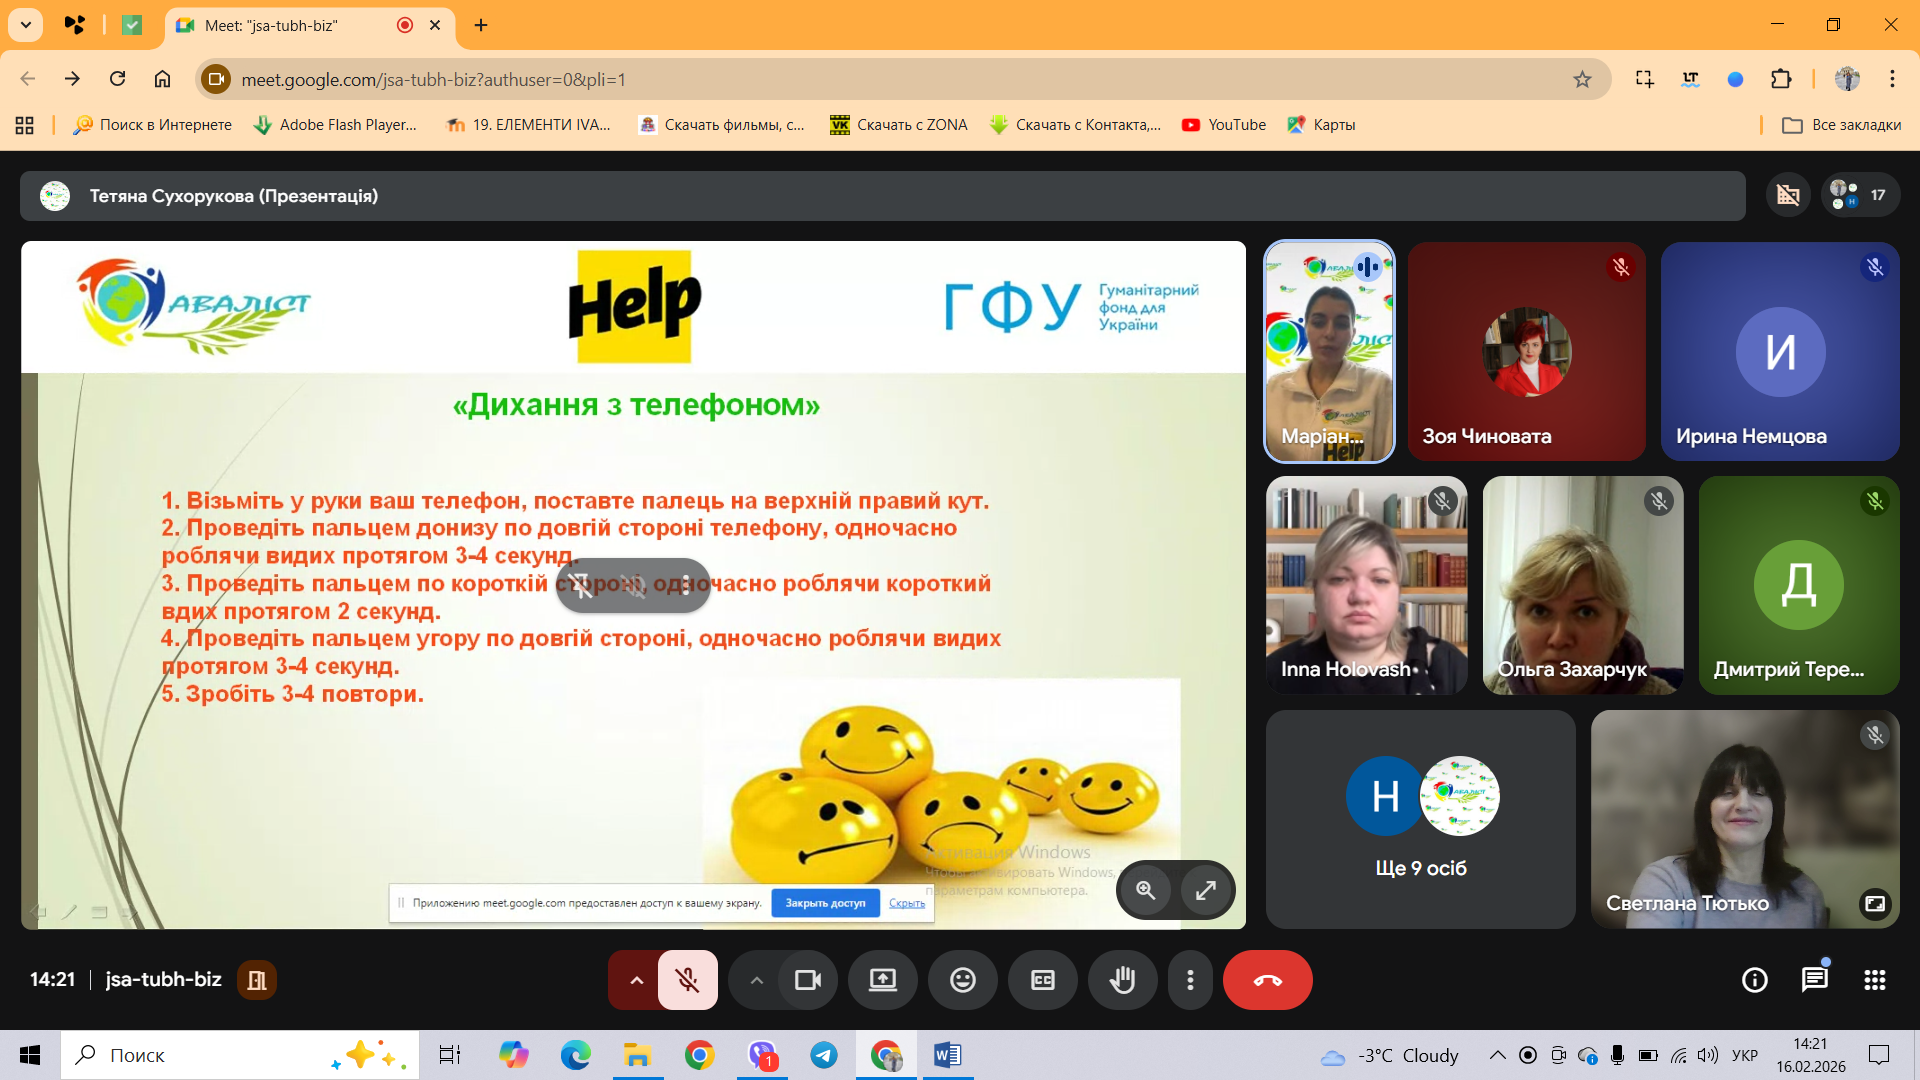Toggle the camera on or off
The height and width of the screenshot is (1080, 1920).
click(x=807, y=980)
